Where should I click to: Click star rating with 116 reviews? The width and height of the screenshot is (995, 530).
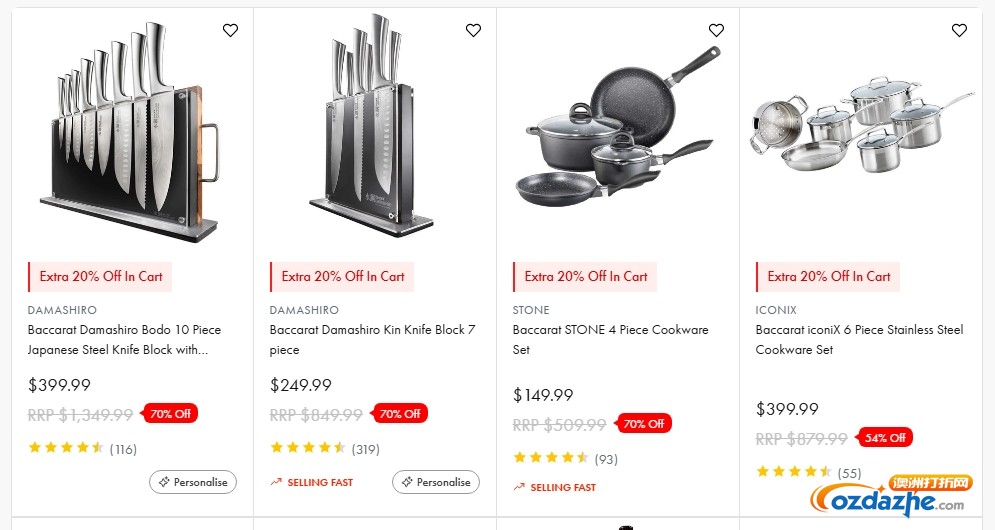pos(66,448)
